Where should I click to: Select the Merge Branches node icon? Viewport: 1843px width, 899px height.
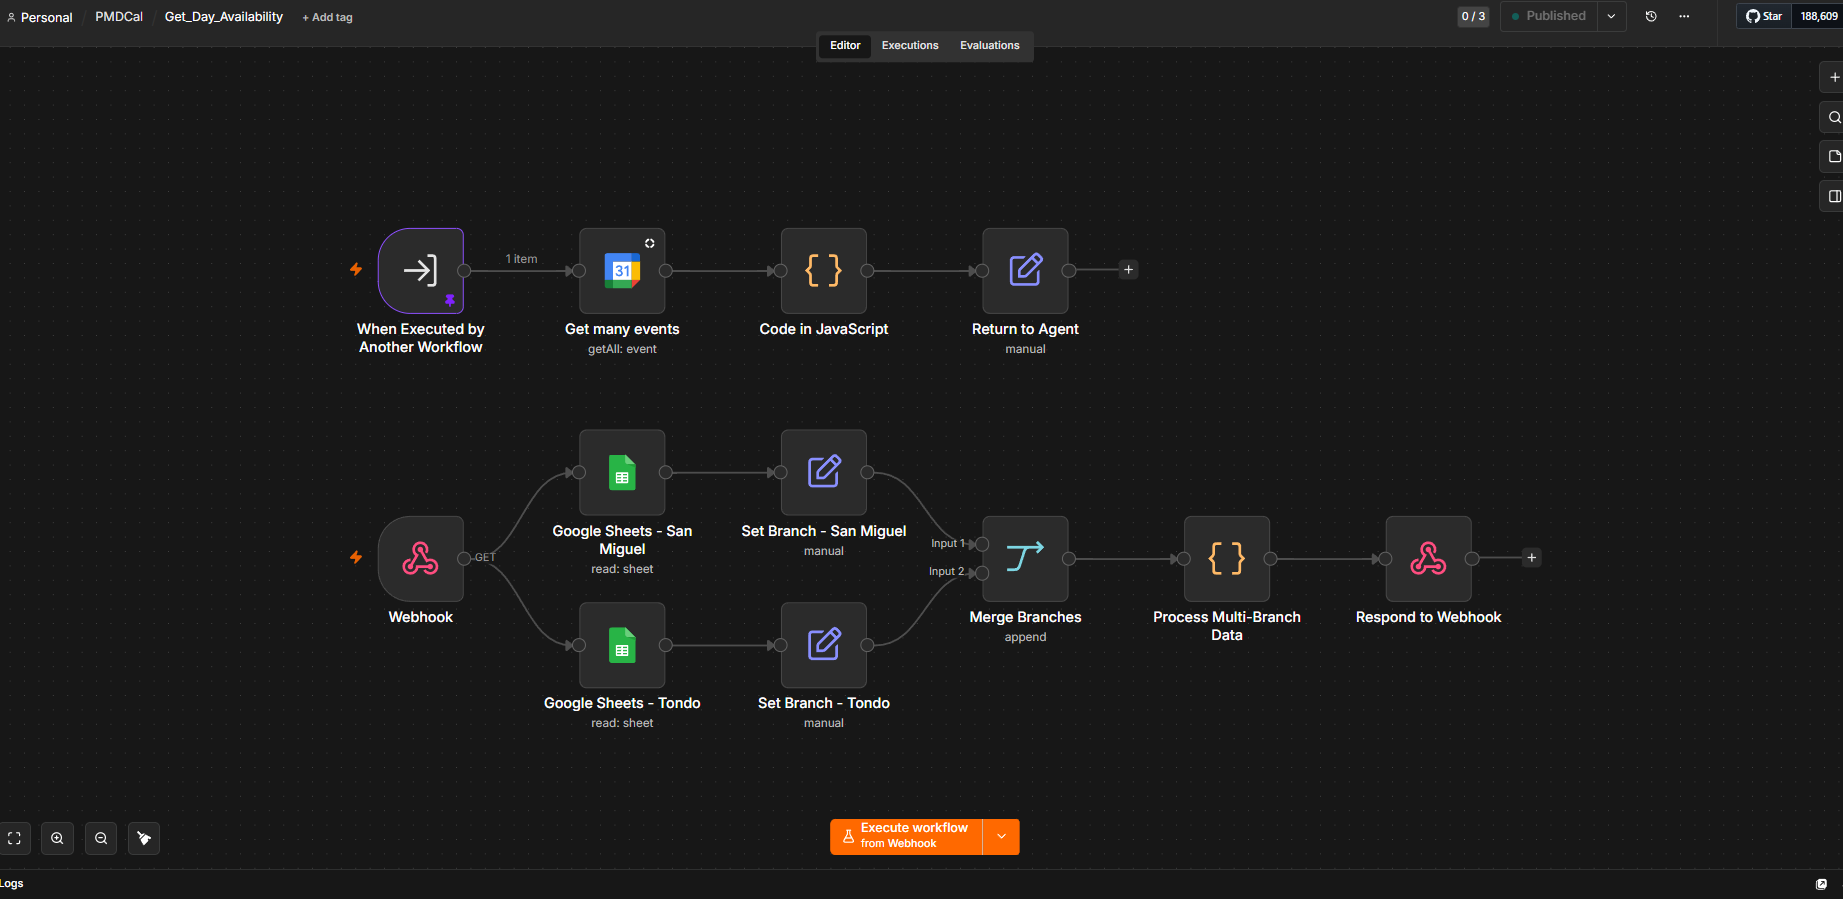pyautogui.click(x=1025, y=558)
